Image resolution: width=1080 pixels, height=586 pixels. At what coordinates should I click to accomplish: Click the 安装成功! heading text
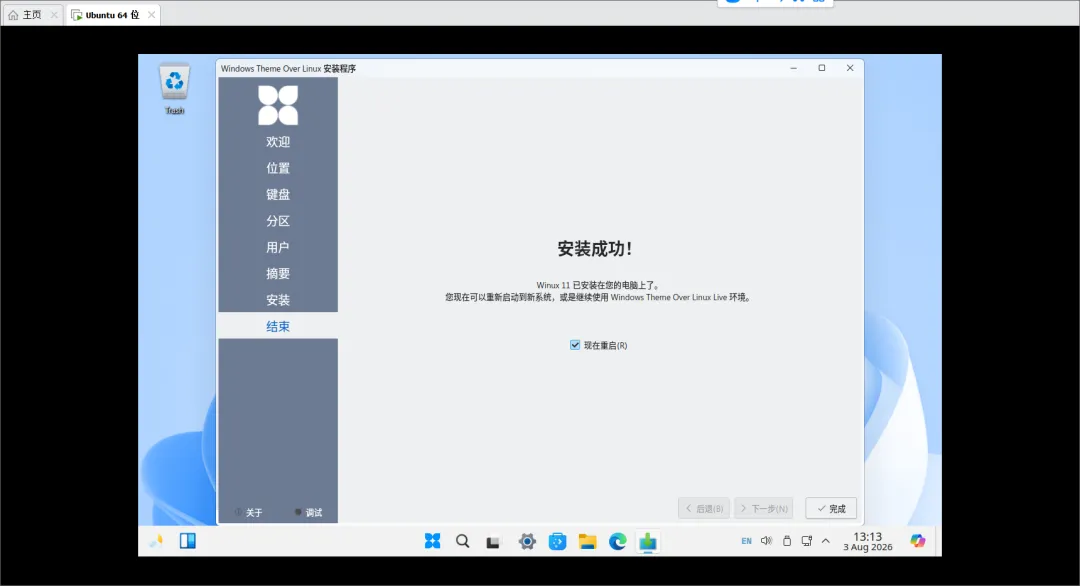tap(594, 249)
